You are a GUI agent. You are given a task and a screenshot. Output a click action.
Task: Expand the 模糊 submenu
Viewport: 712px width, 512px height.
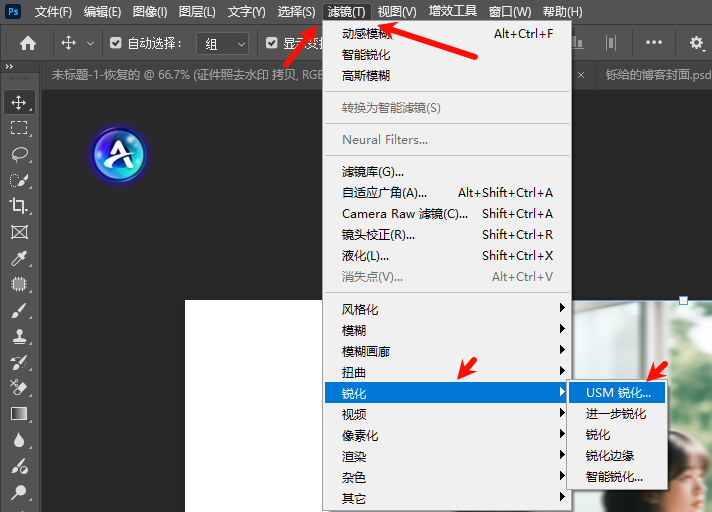coord(447,330)
